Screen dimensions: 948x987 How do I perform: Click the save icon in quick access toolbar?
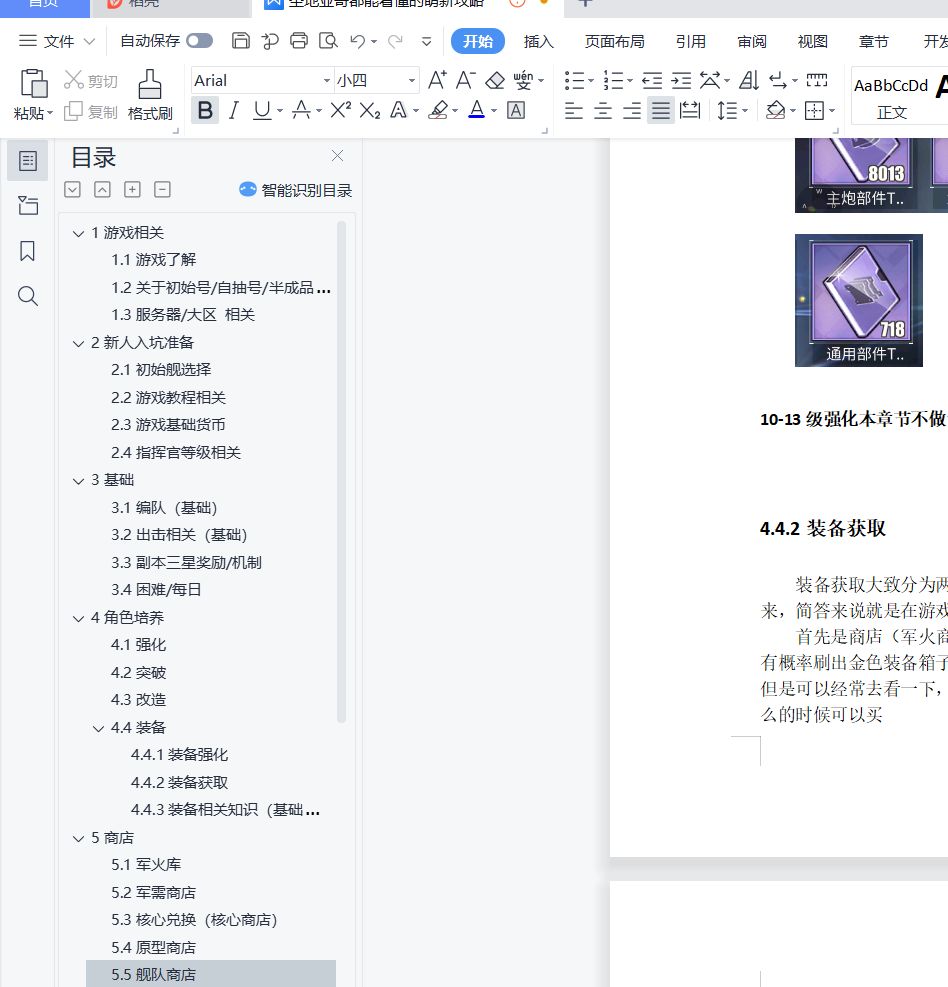point(240,41)
